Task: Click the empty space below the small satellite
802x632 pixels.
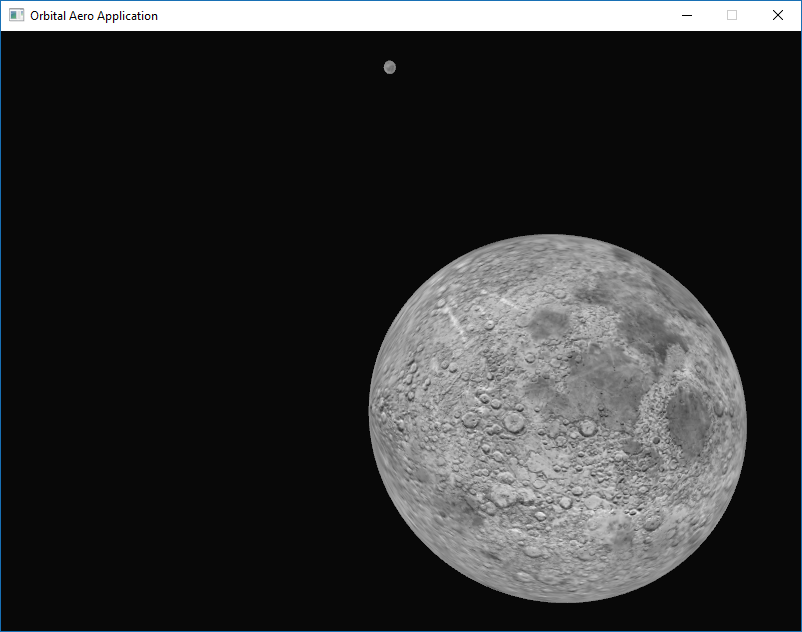Action: (389, 140)
